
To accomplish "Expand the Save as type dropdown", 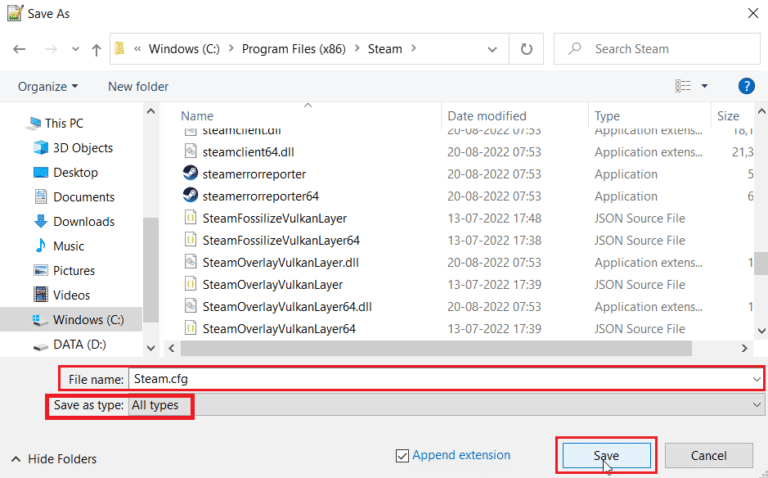I will coord(756,405).
